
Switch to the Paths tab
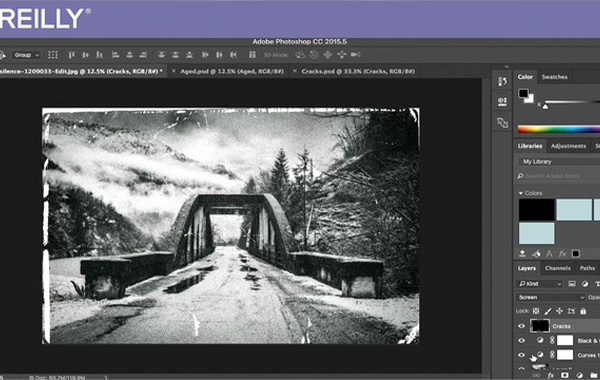587,268
